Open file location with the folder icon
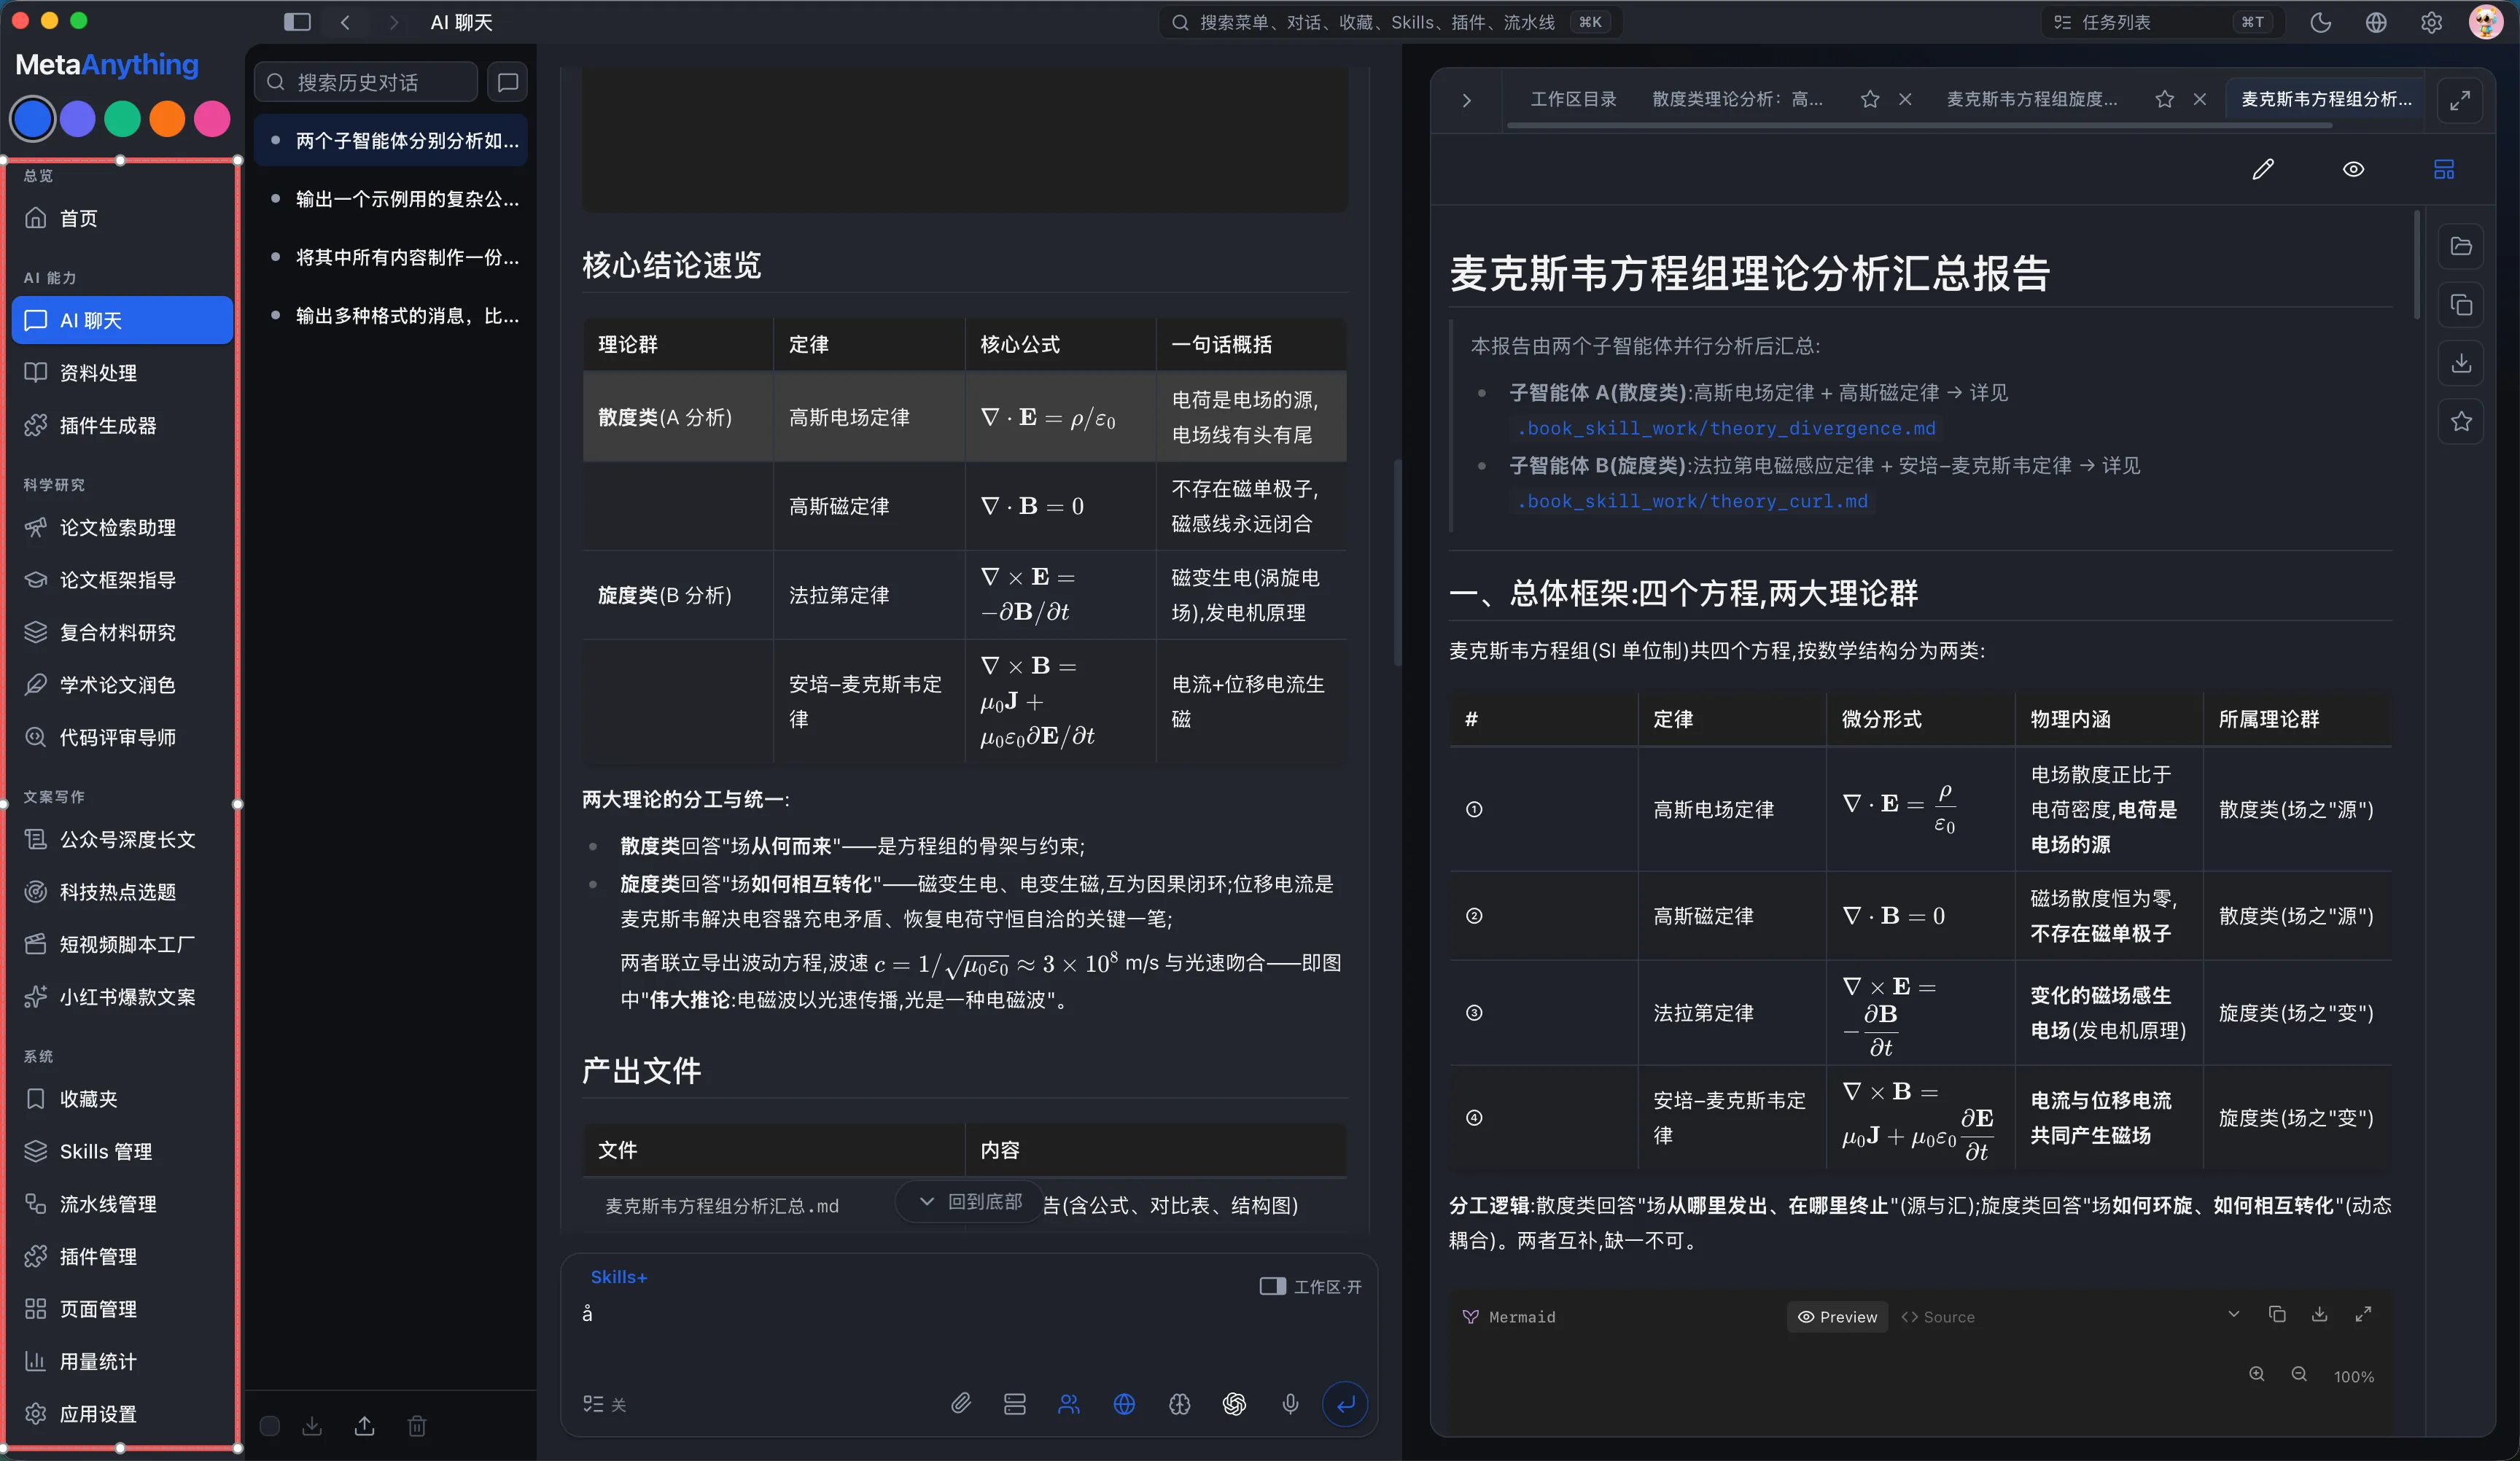Viewport: 2520px width, 1461px height. click(x=2460, y=246)
